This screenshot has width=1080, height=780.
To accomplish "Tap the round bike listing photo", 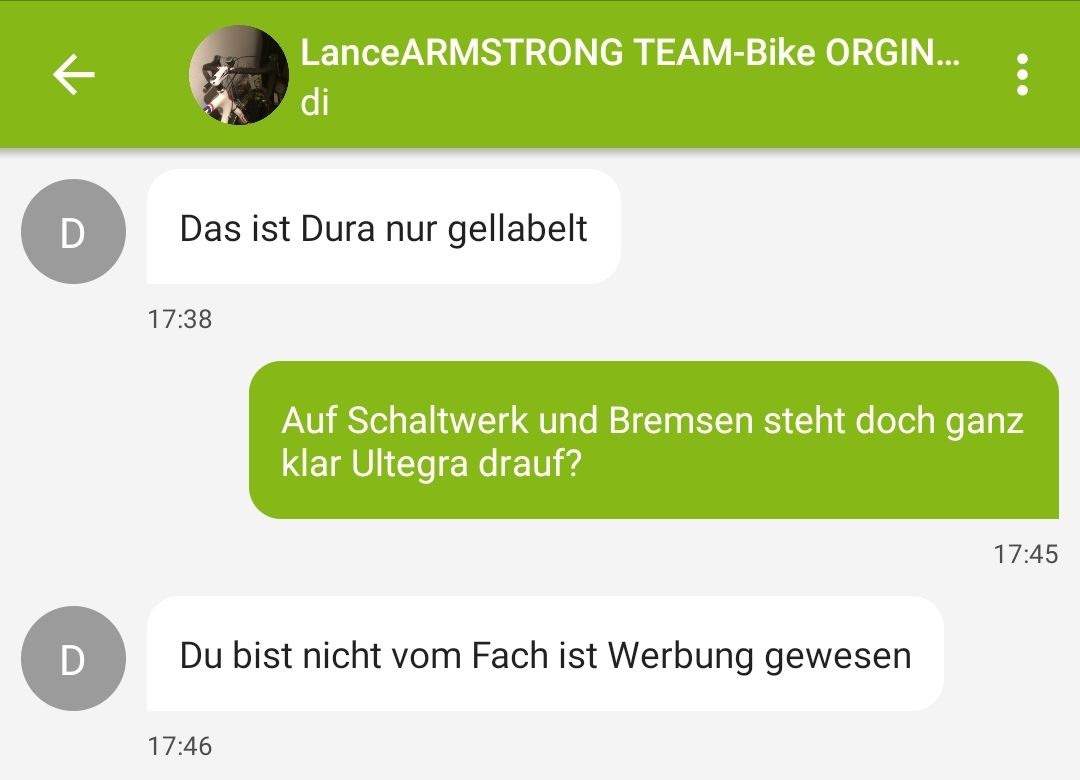I will [239, 75].
